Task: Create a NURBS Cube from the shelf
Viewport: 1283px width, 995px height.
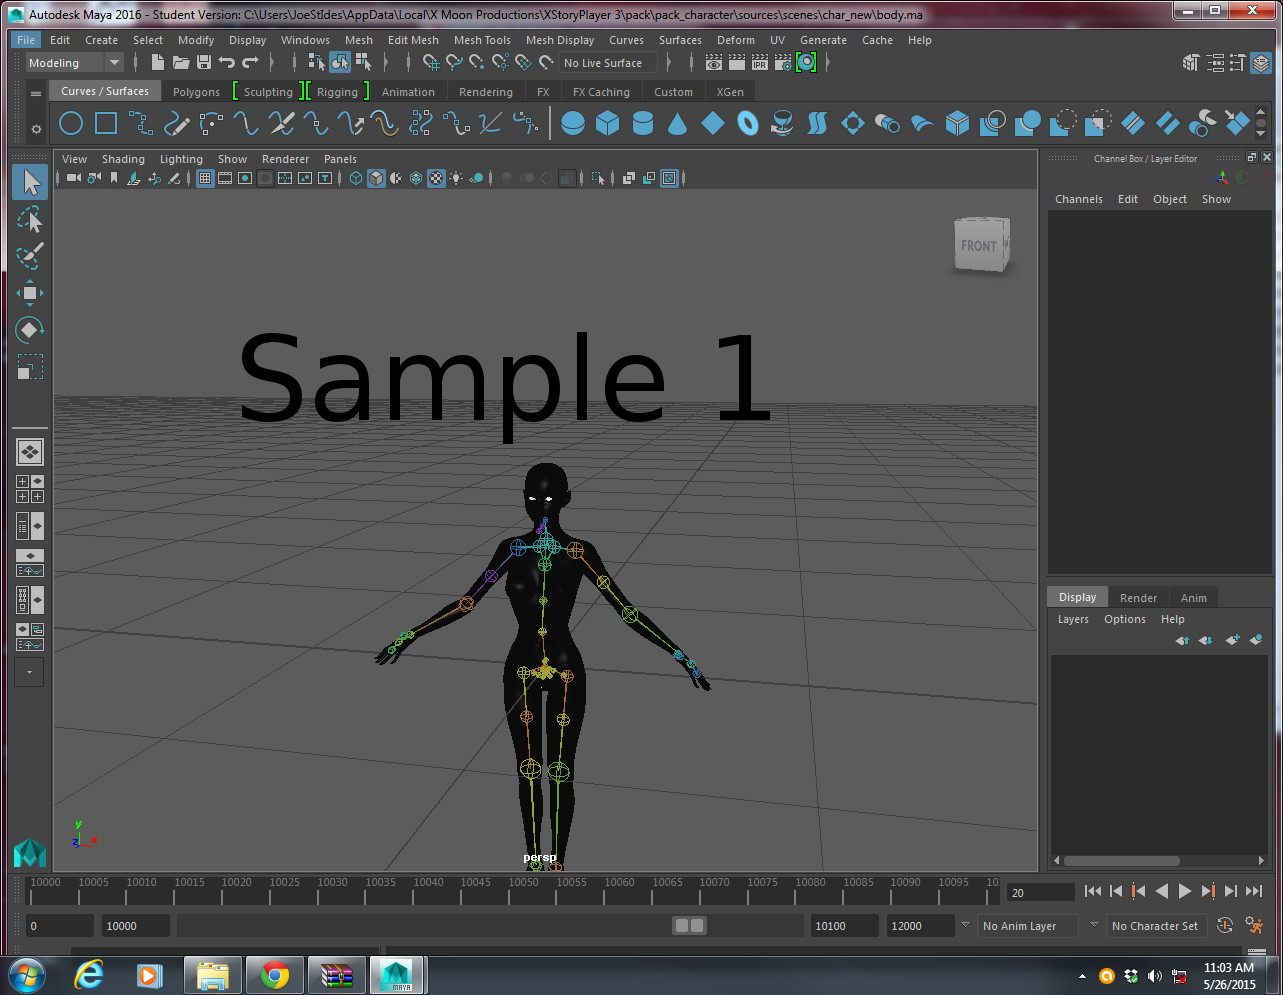Action: click(x=607, y=123)
